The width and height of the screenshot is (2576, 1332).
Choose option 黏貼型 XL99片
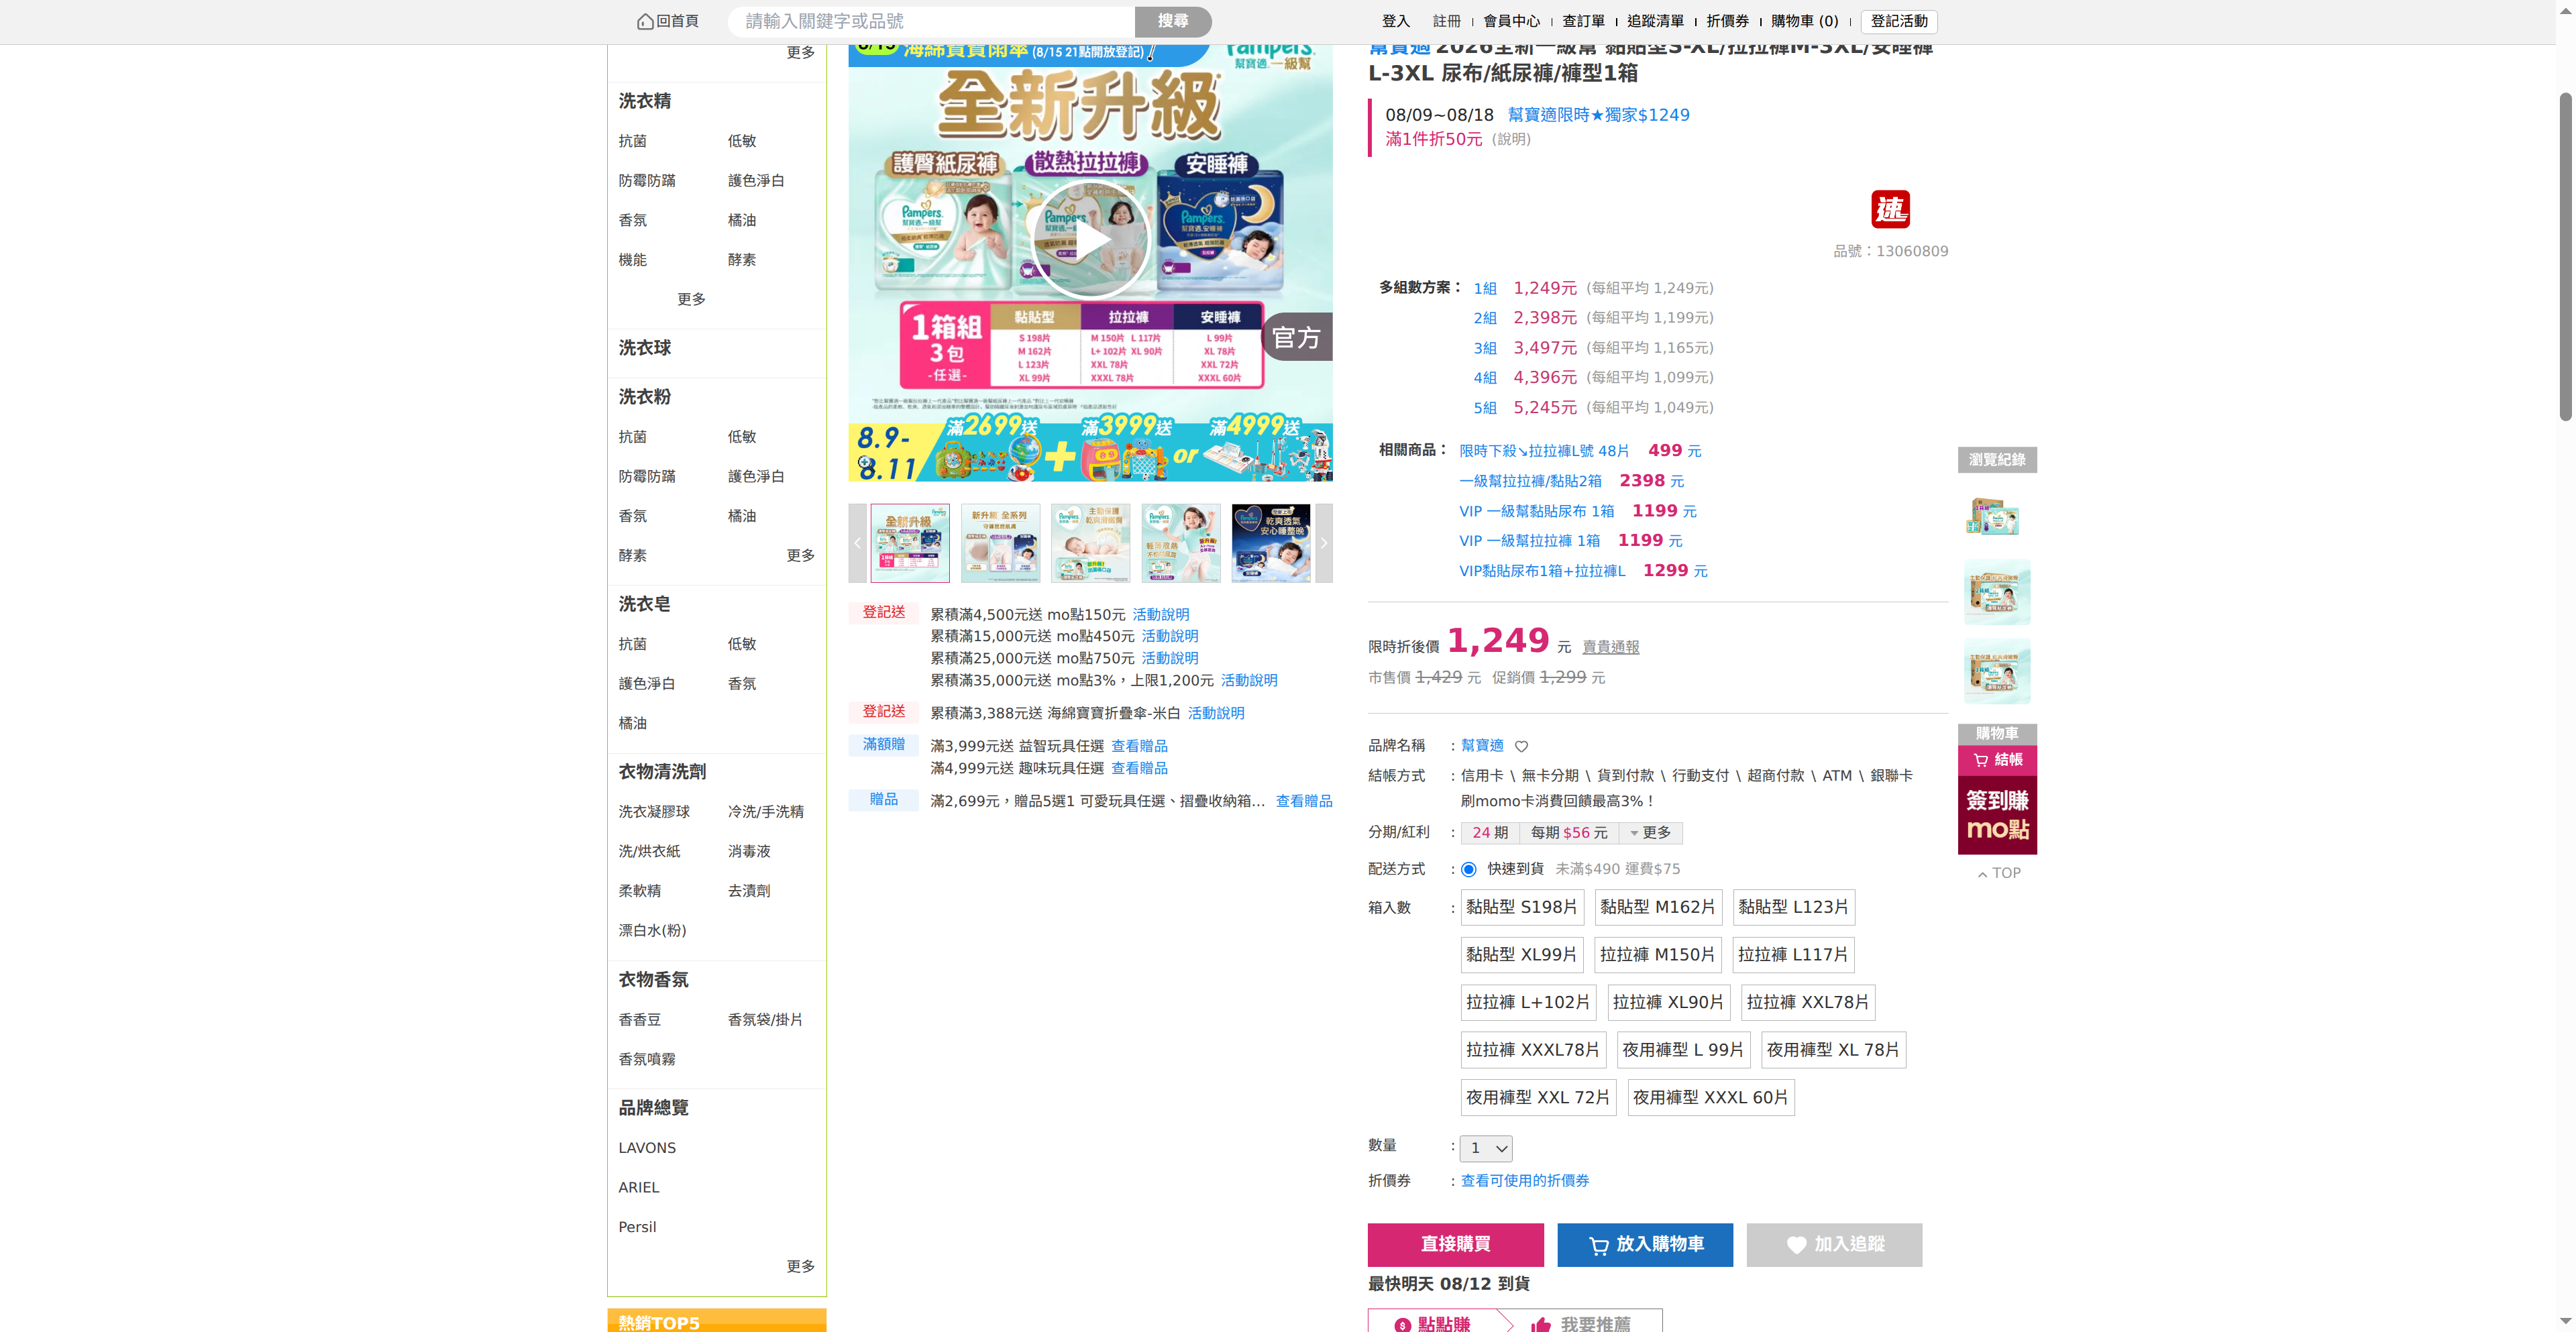pyautogui.click(x=1522, y=955)
